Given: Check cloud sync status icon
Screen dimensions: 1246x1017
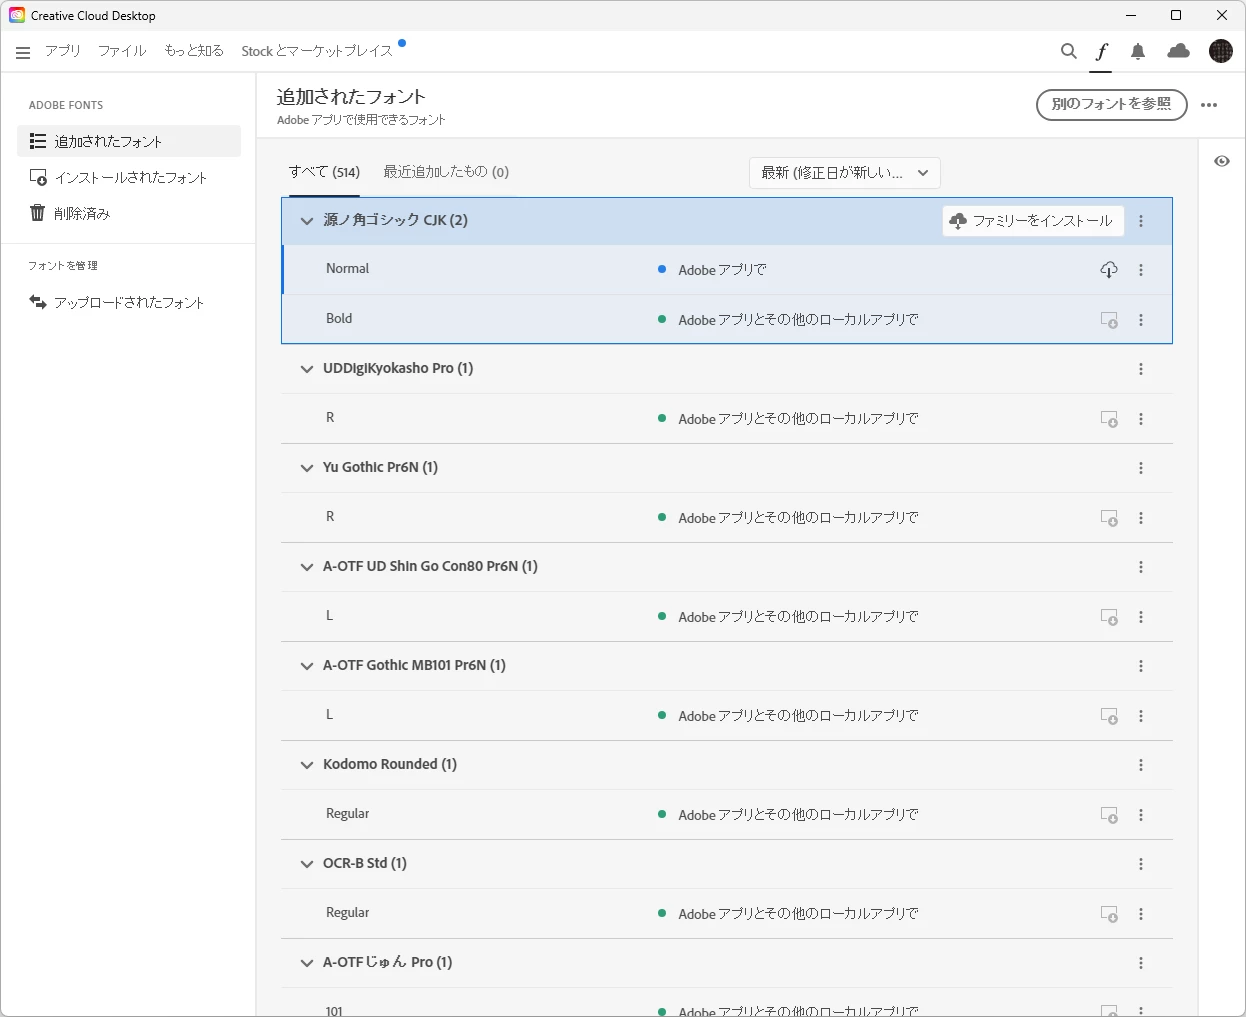Looking at the screenshot, I should pos(1179,51).
